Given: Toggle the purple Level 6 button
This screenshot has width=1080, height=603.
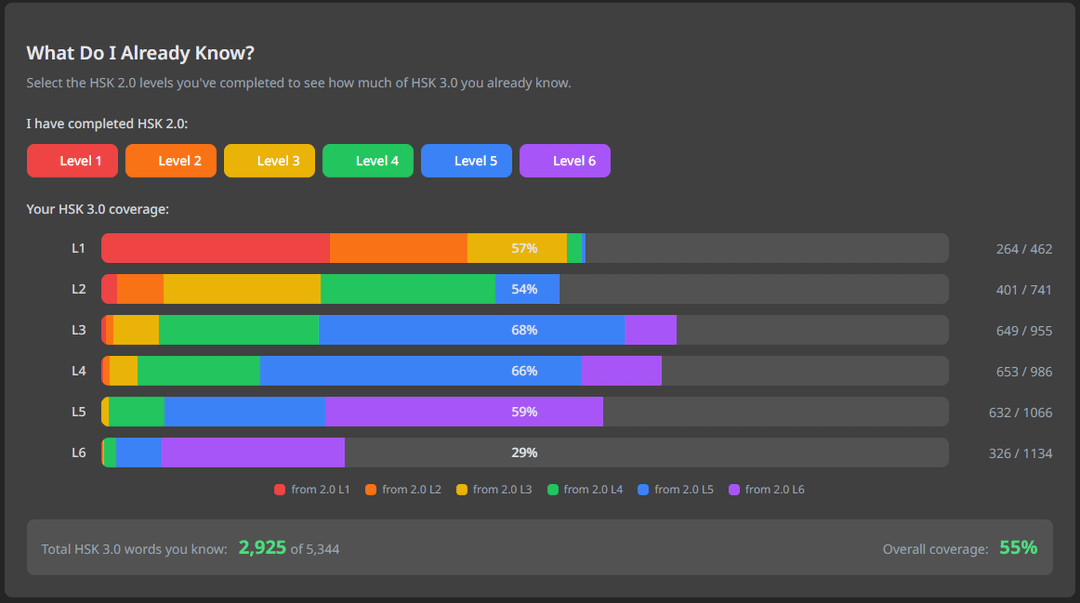Looking at the screenshot, I should point(565,161).
